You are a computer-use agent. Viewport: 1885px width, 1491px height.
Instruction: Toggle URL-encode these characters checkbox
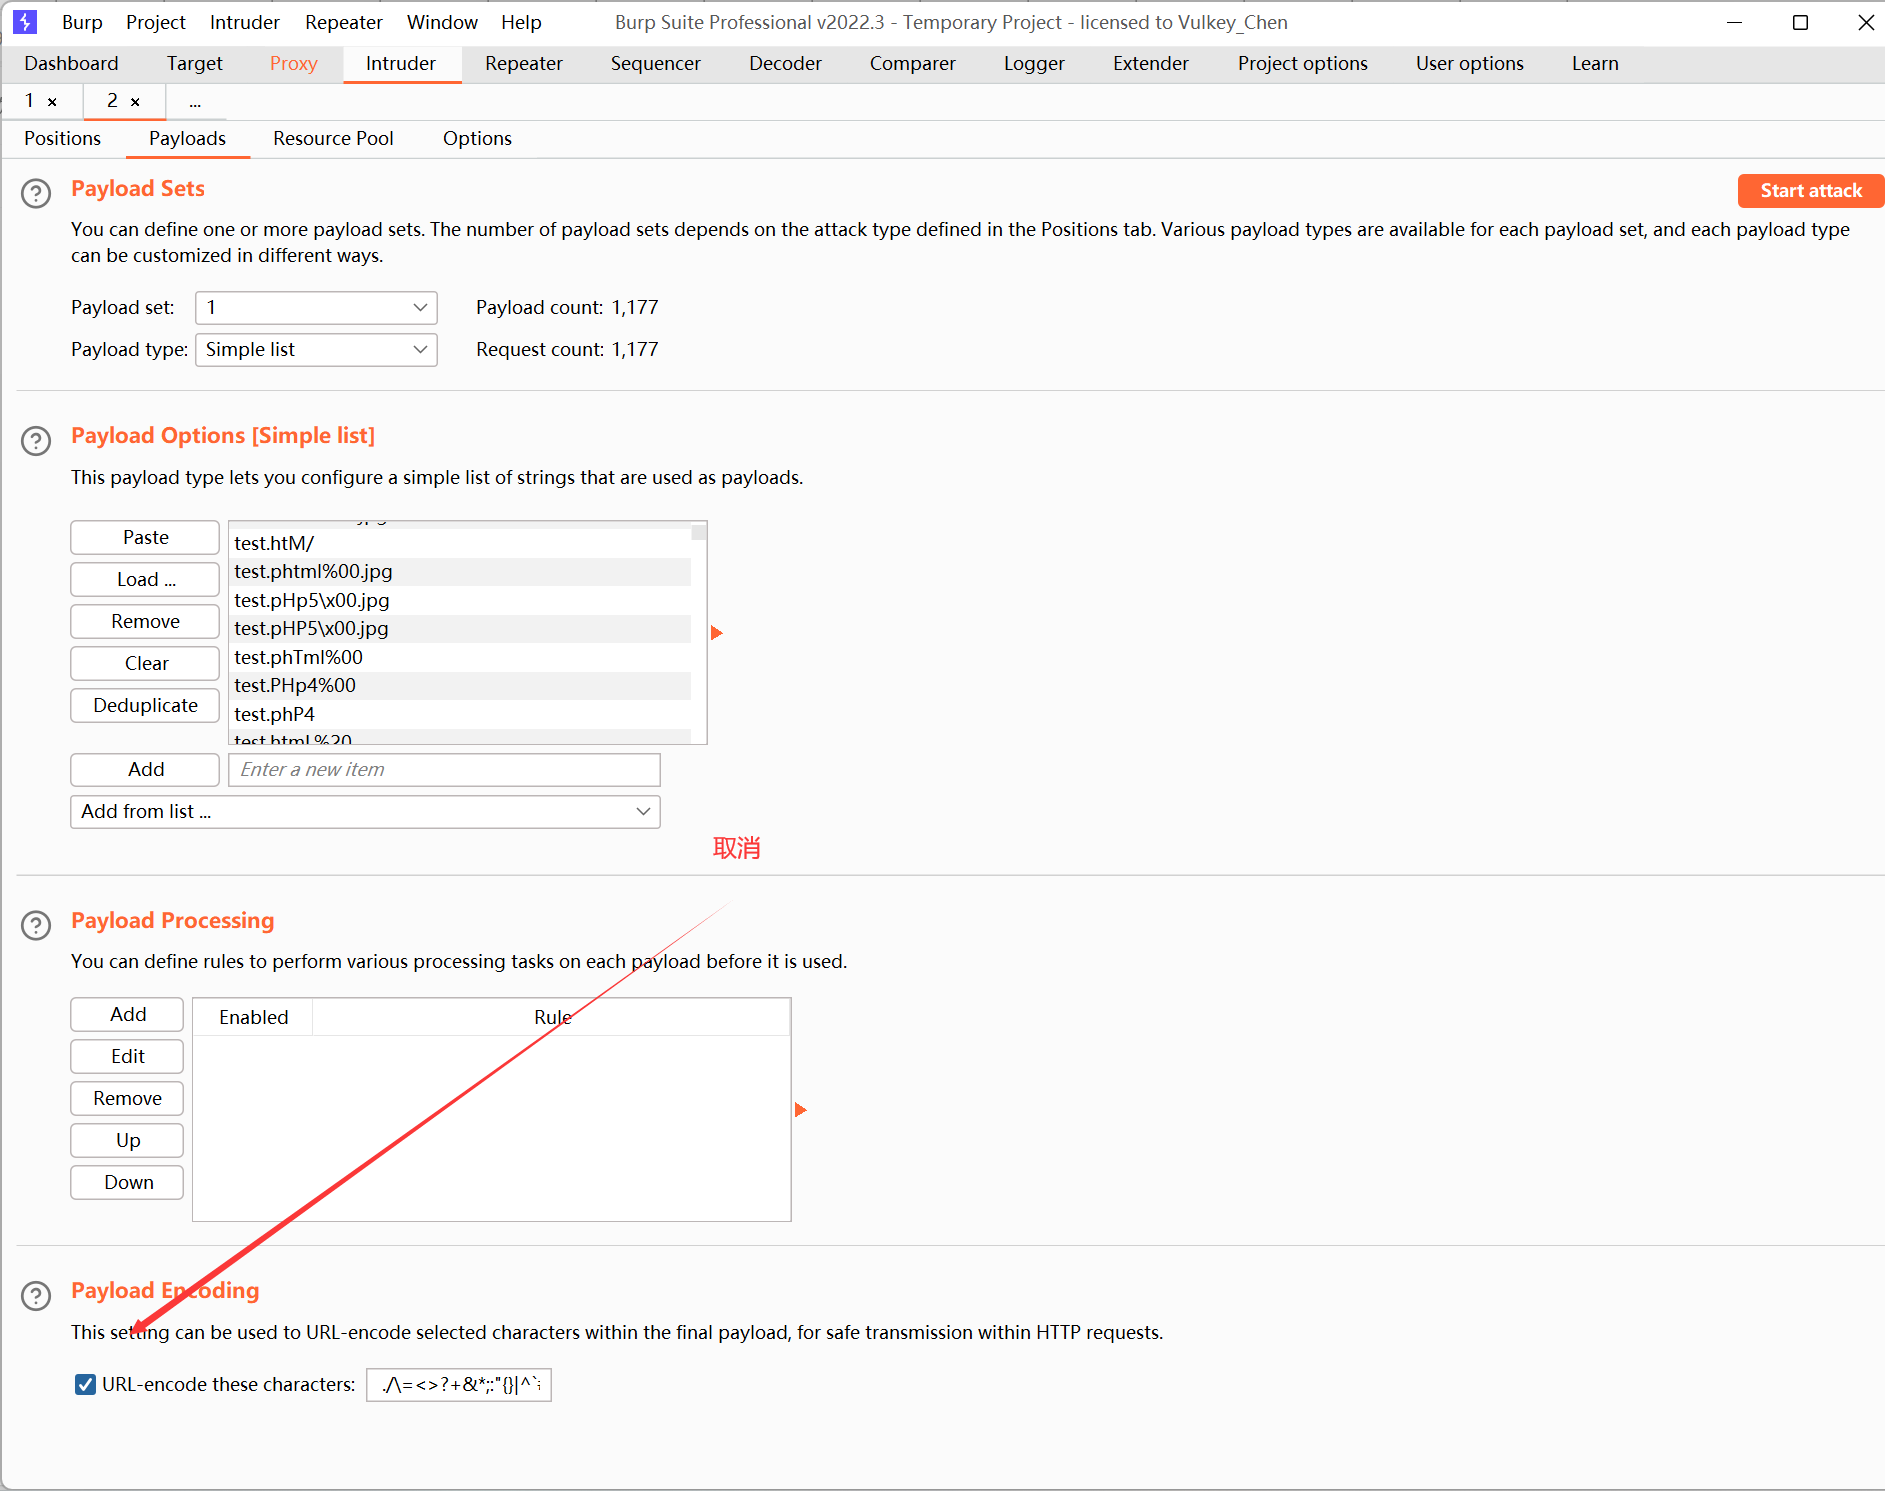pos(86,1384)
